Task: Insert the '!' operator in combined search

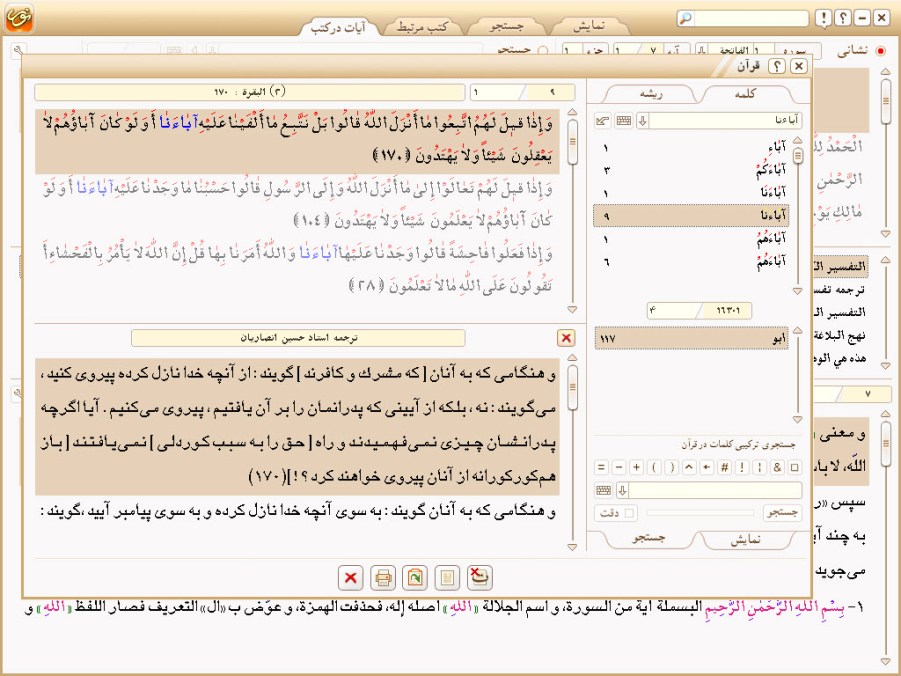Action: [742, 467]
